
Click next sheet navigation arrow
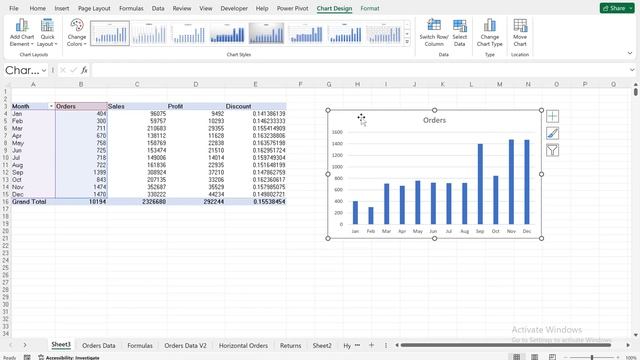tap(25, 345)
